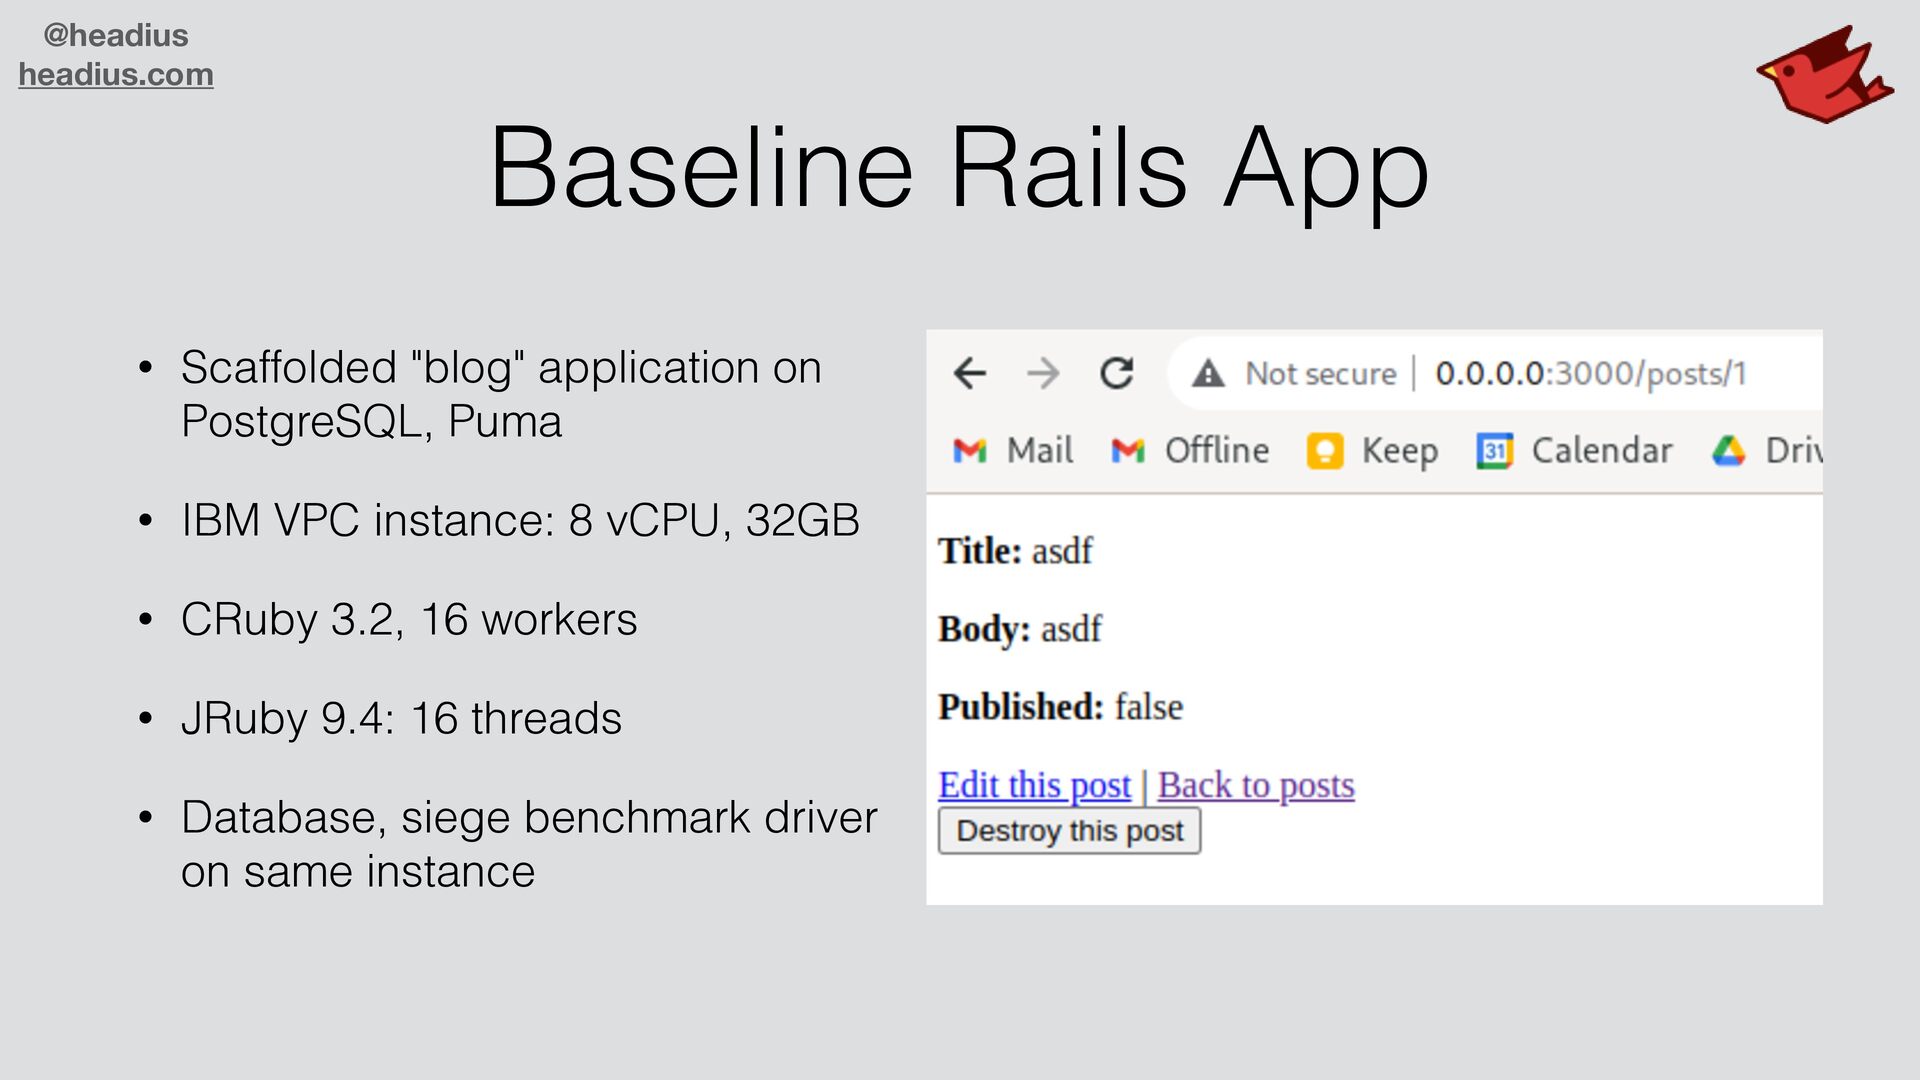Click the Calendar bookmark label
Image resolution: width=1920 pixels, height=1080 pixels.
click(1601, 451)
